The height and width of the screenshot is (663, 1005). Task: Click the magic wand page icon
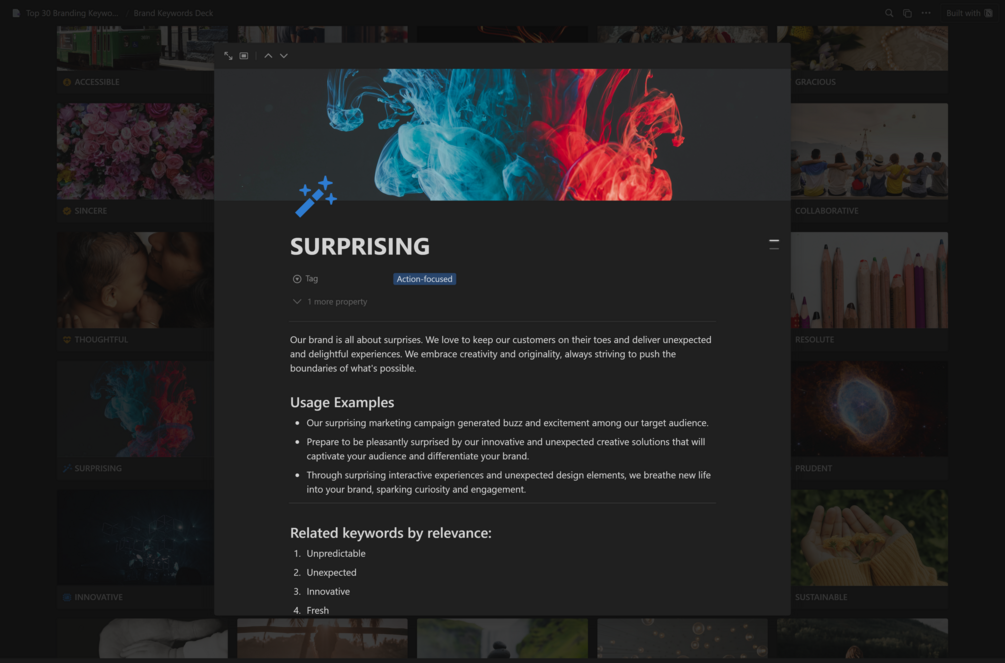(316, 196)
